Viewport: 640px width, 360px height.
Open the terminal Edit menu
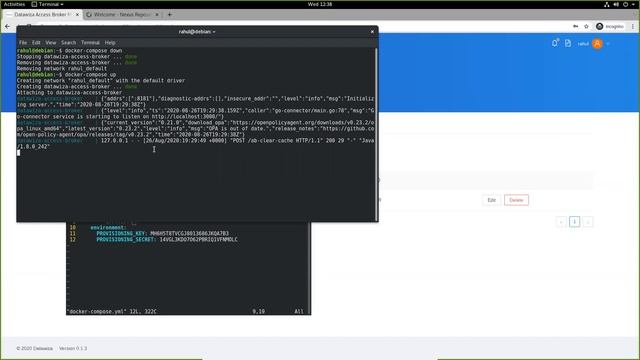pos(36,42)
